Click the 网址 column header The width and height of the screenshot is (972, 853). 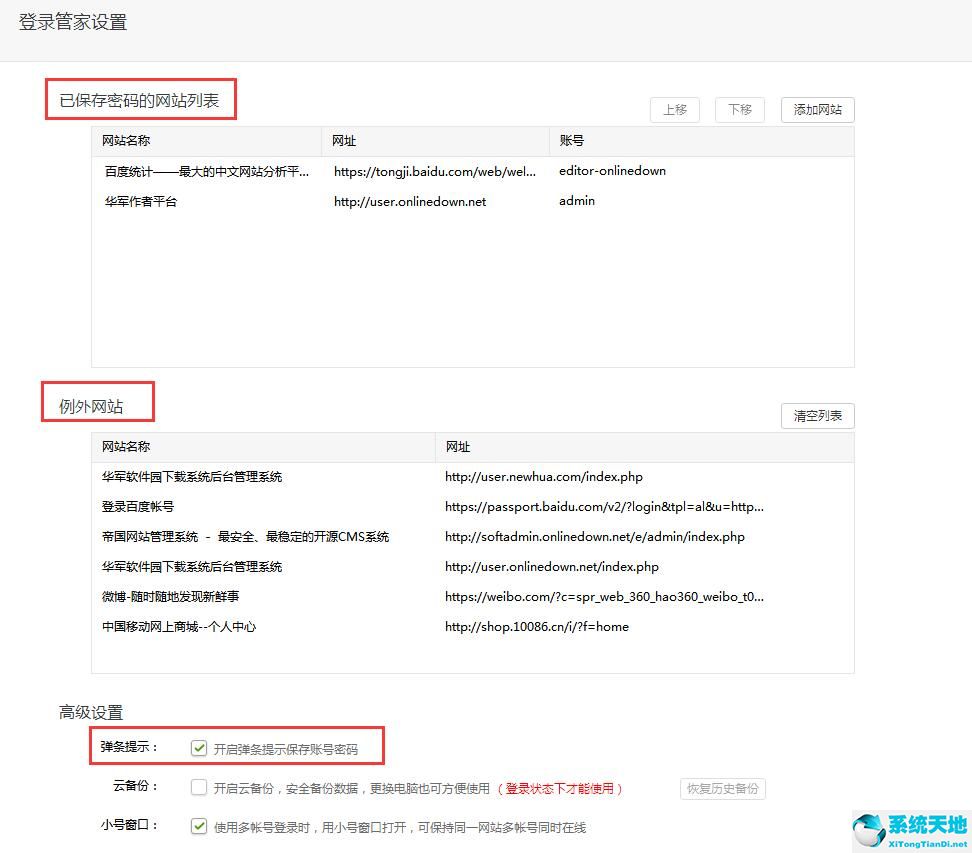pyautogui.click(x=342, y=141)
